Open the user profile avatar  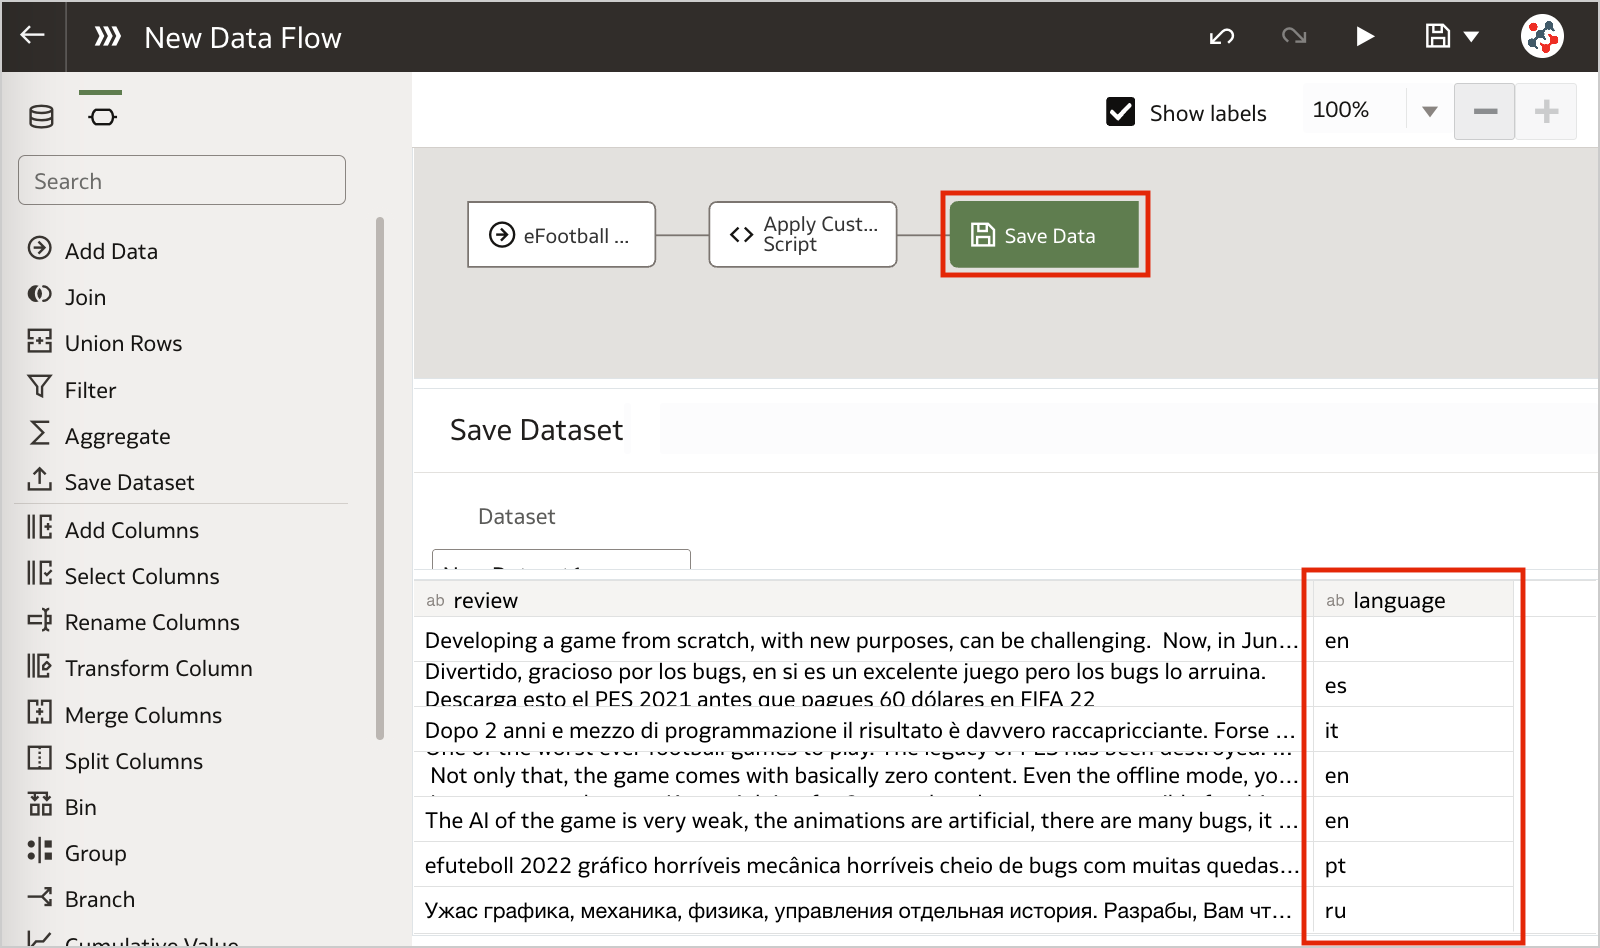tap(1543, 37)
